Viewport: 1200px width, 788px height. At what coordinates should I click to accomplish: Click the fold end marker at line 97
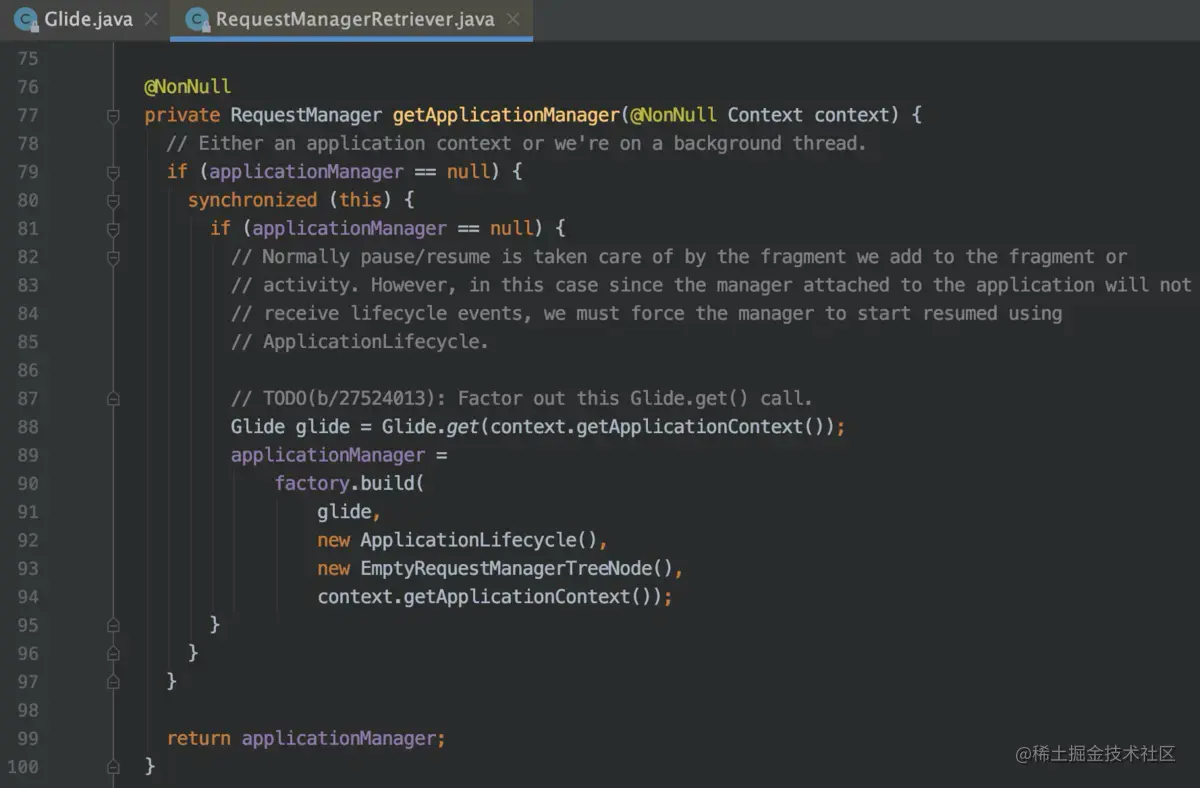coord(113,682)
